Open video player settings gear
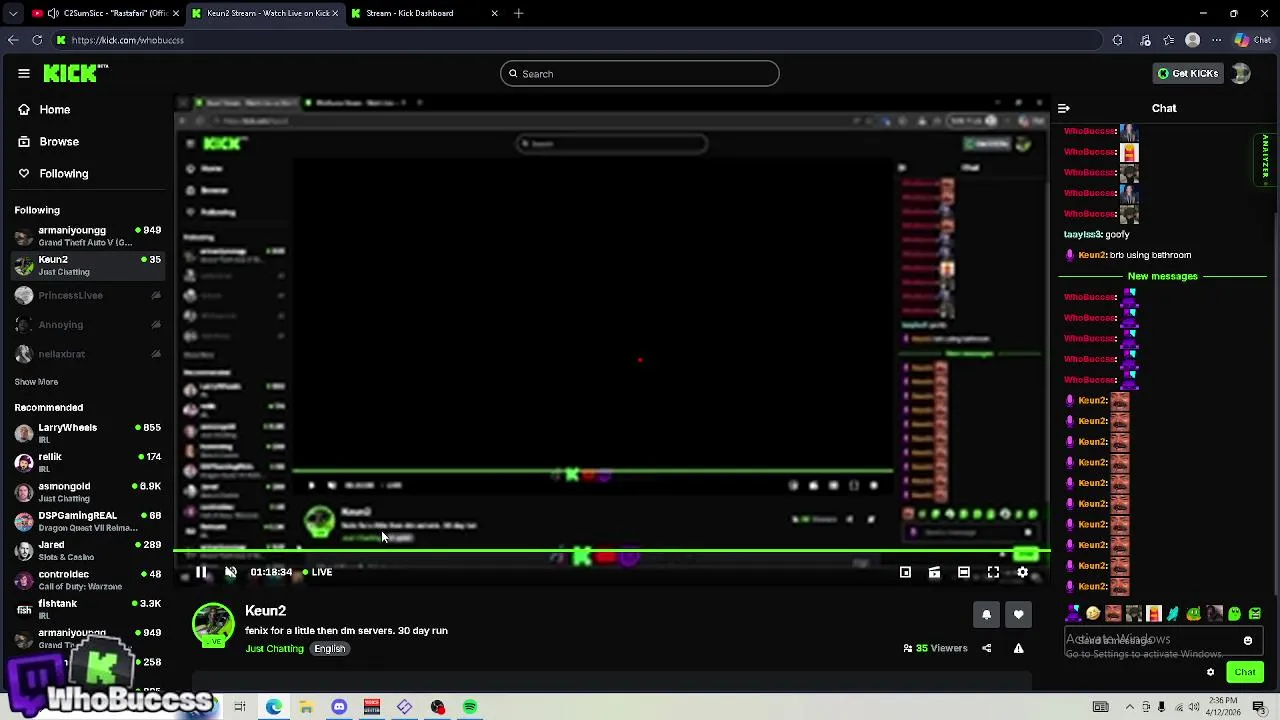Image resolution: width=1280 pixels, height=720 pixels. pyautogui.click(x=1022, y=572)
